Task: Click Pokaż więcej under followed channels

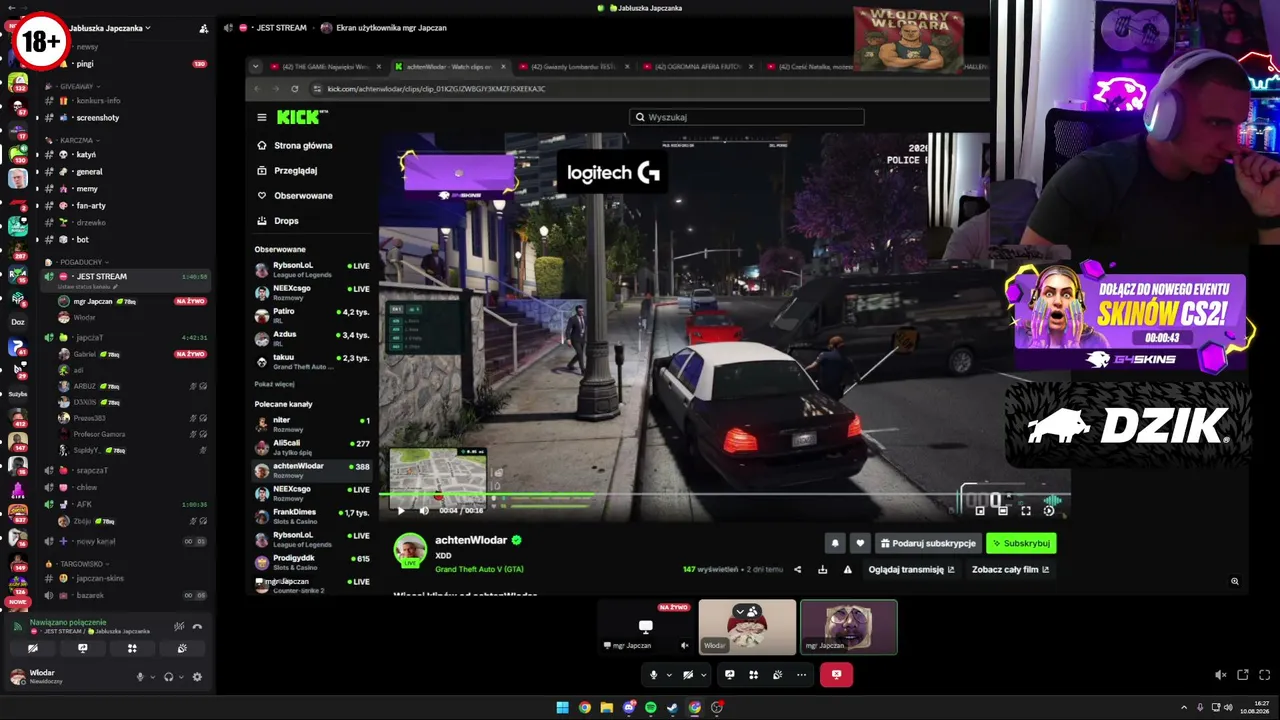Action: (274, 384)
